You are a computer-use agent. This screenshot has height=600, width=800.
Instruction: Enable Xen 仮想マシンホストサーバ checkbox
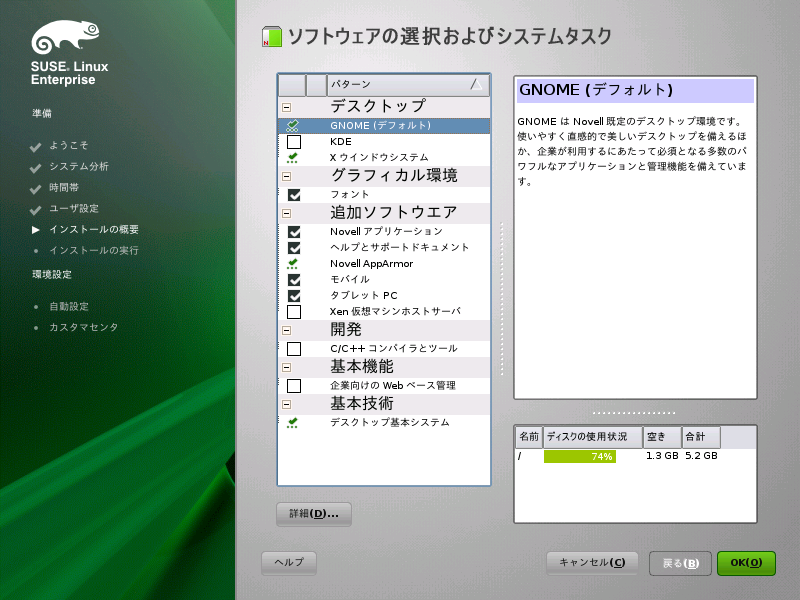click(294, 312)
